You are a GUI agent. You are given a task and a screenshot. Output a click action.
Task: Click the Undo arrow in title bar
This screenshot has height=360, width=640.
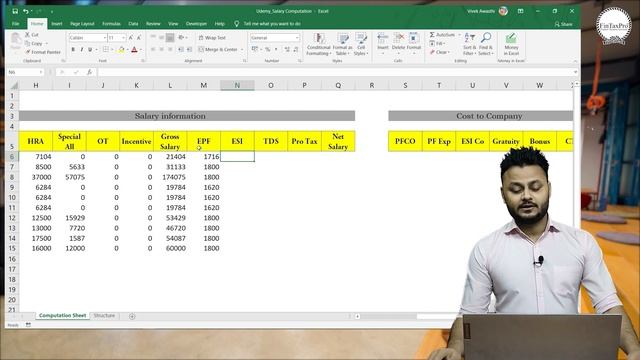click(26, 11)
